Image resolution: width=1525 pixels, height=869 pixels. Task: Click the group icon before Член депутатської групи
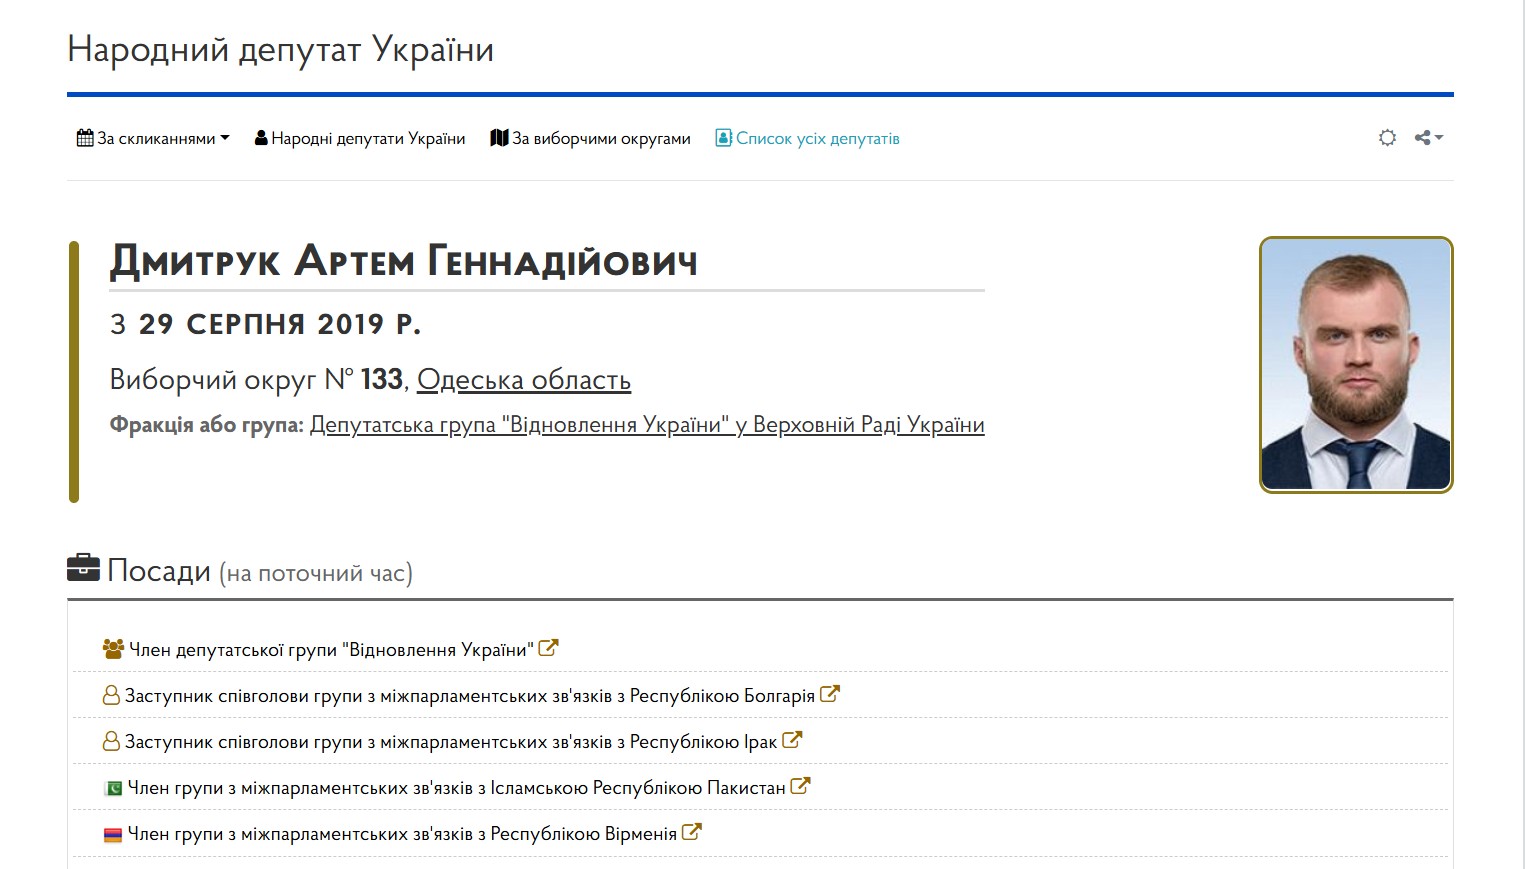[113, 649]
